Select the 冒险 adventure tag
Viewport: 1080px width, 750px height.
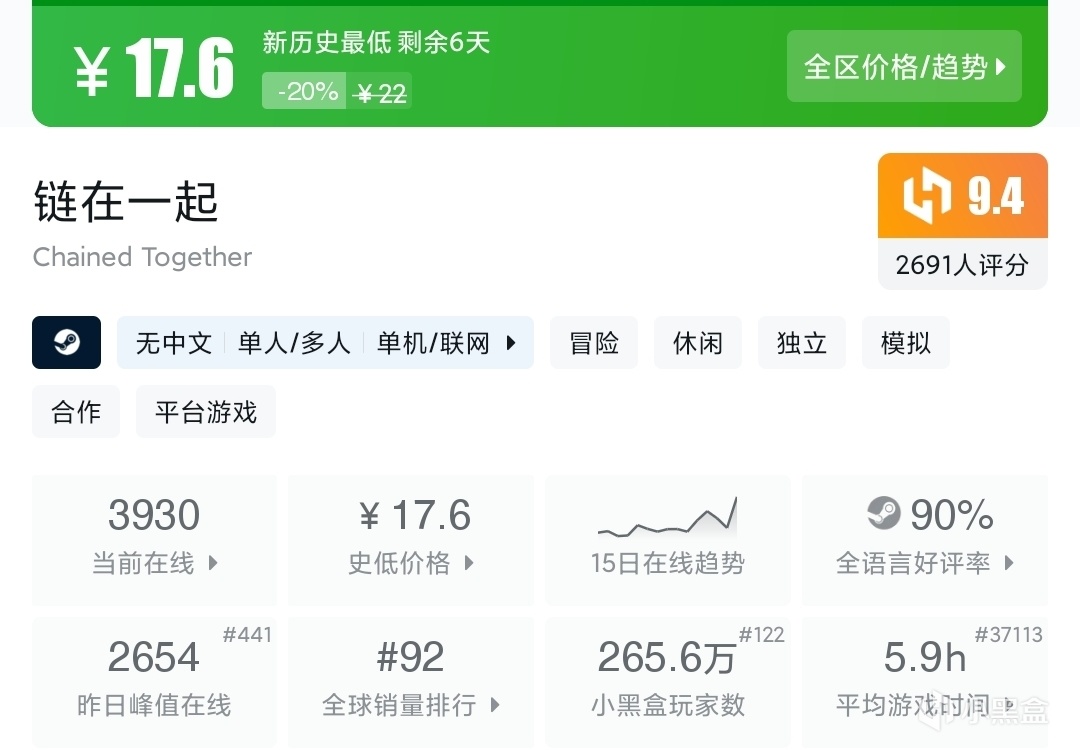[594, 343]
